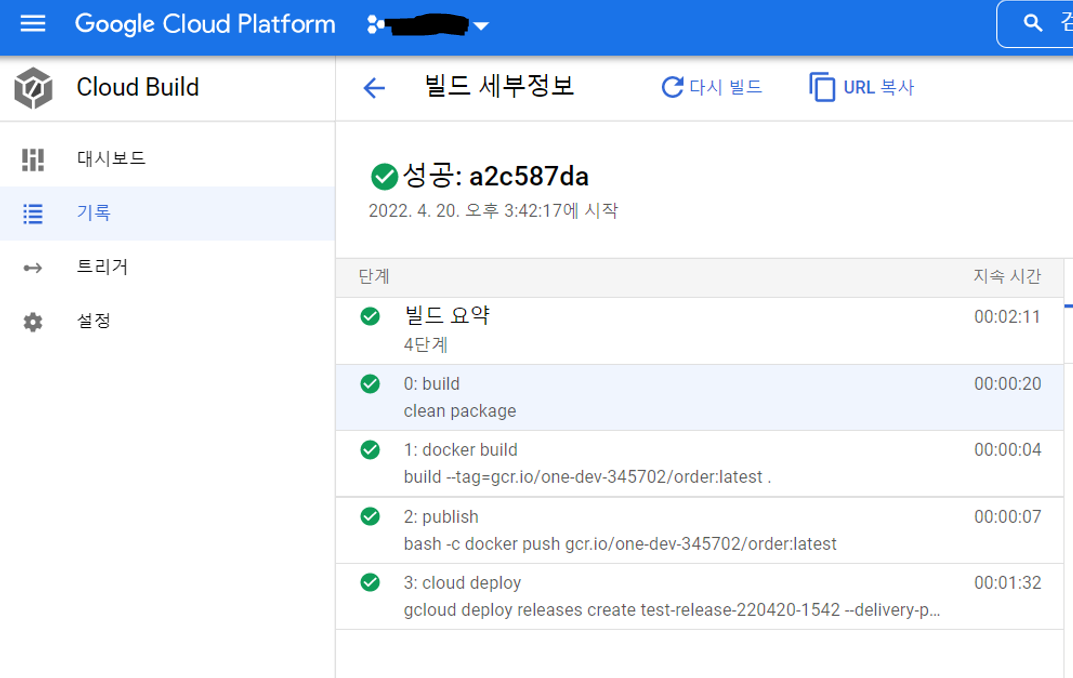The image size is (1073, 678).
Task: Click the 4단계 subtitle text
Action: pos(426,344)
